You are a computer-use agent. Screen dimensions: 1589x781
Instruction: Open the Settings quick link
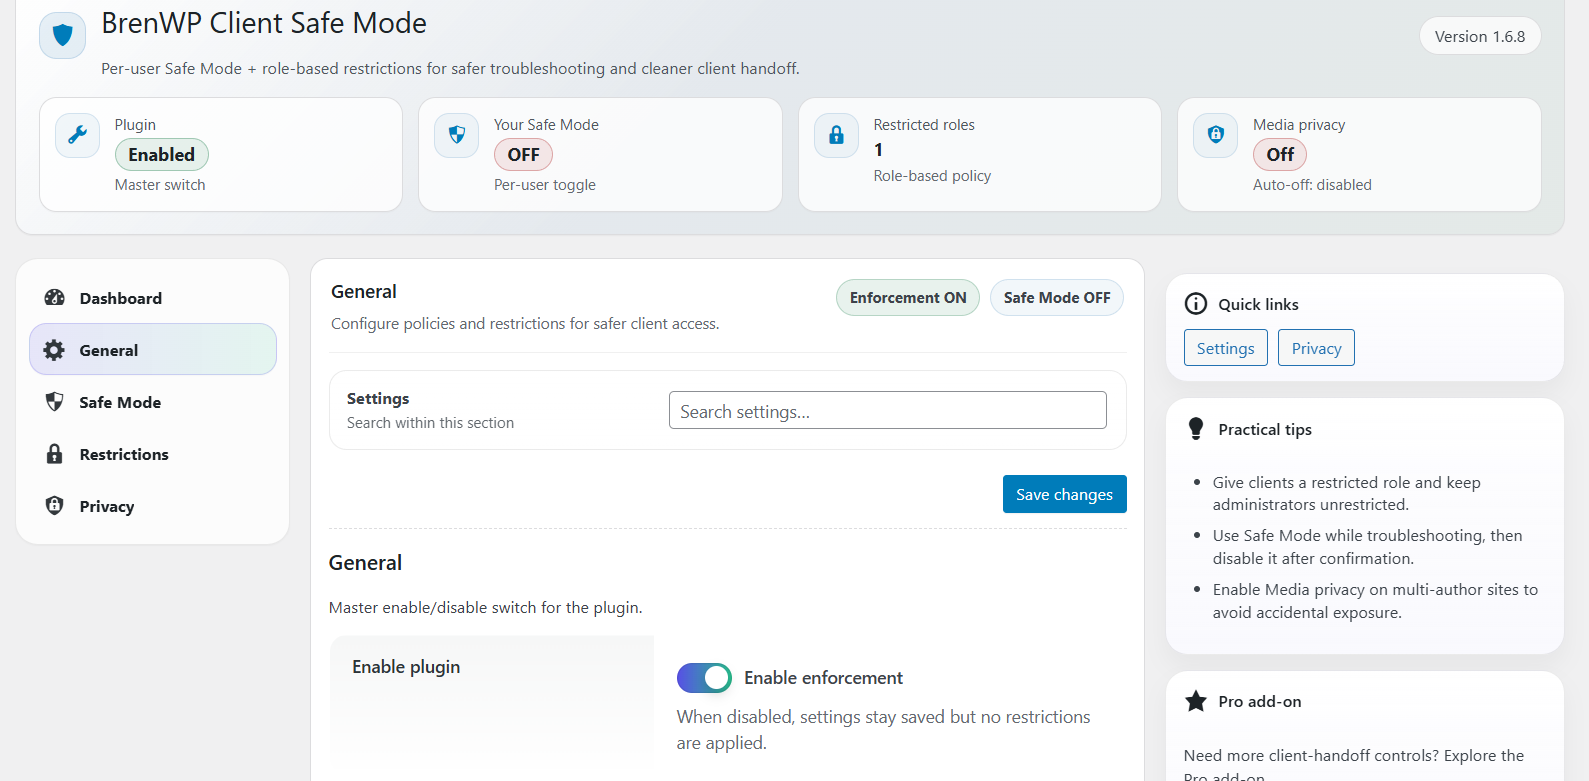coord(1225,348)
